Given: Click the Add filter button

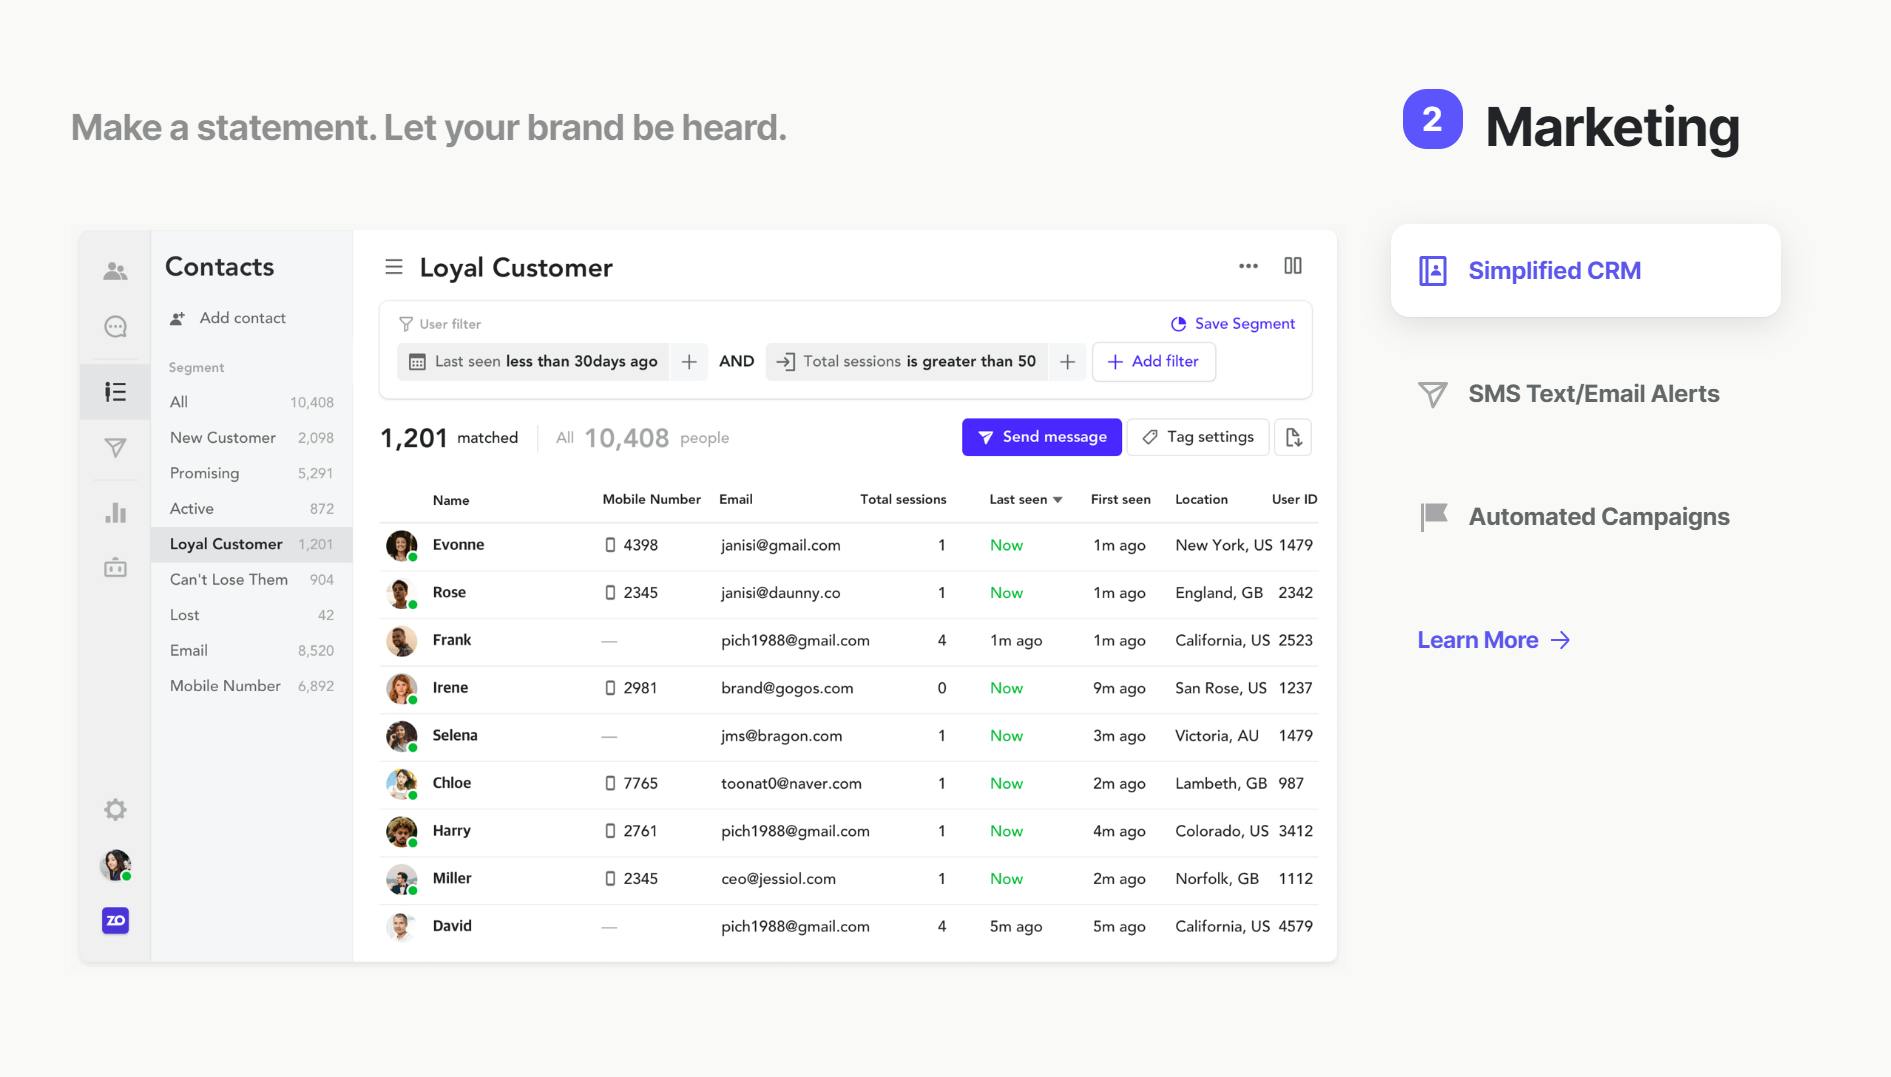Looking at the screenshot, I should click(x=1154, y=362).
